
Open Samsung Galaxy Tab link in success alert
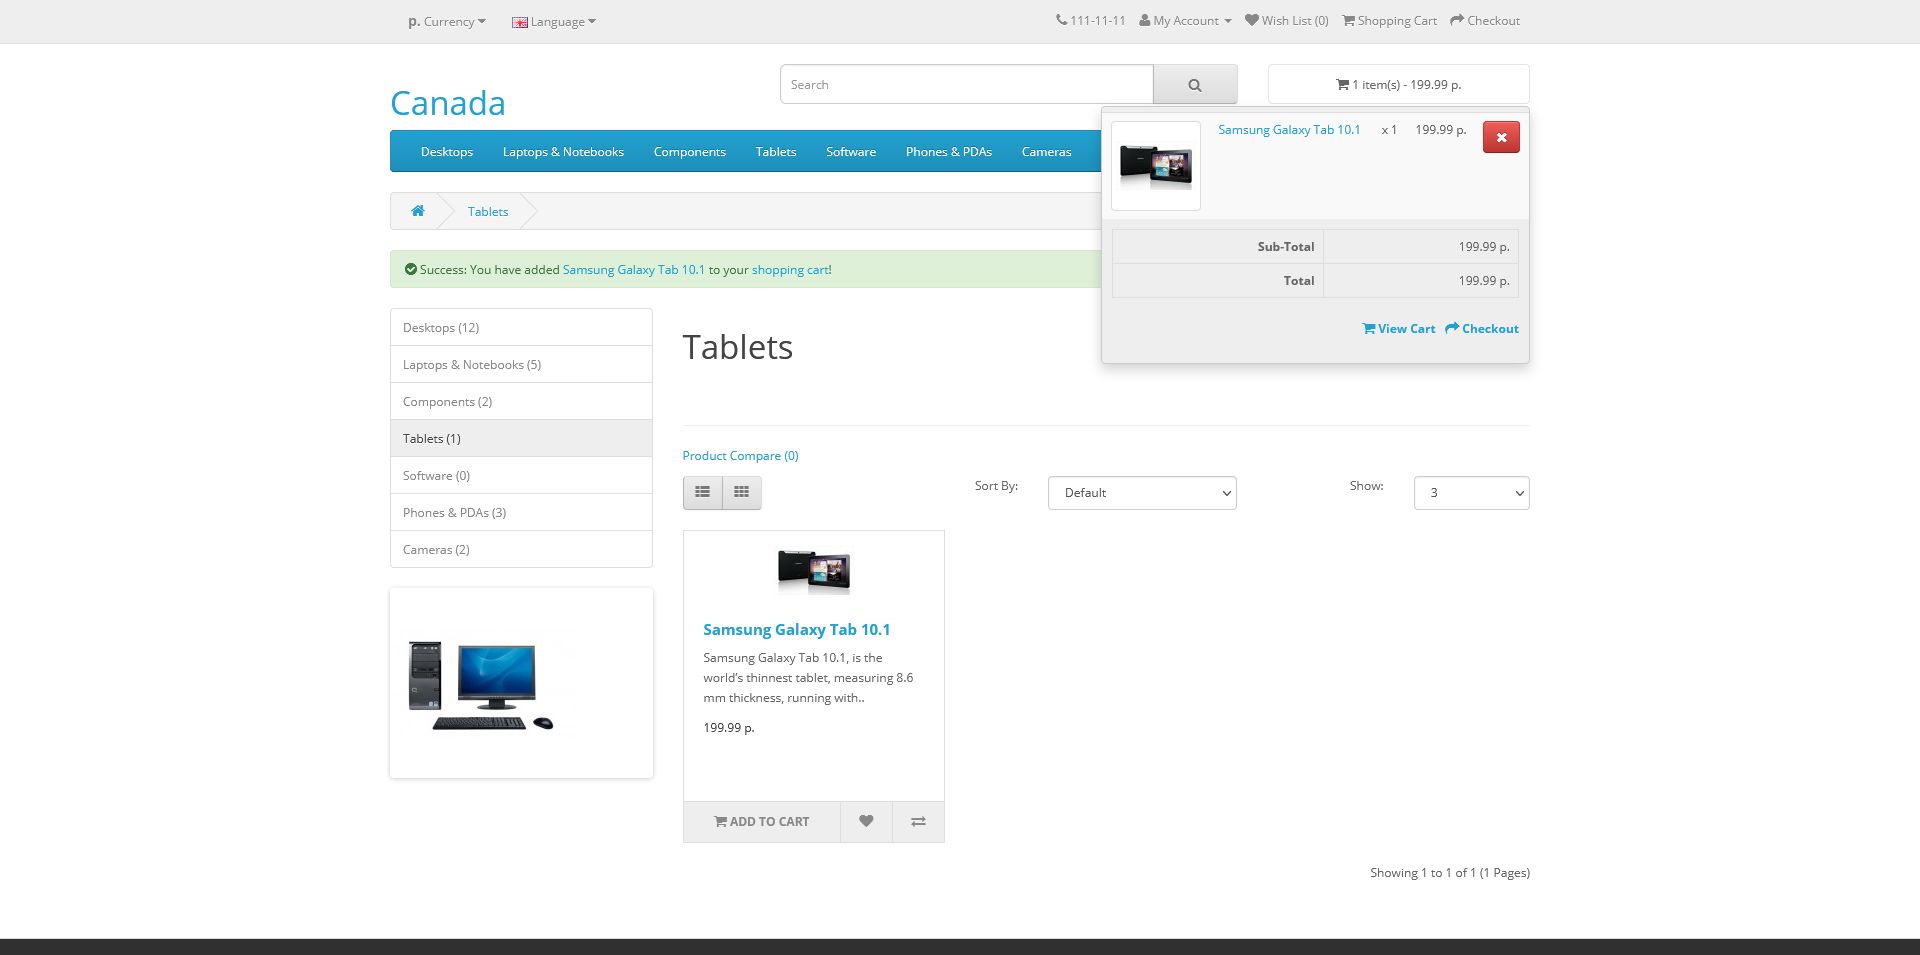coord(634,270)
